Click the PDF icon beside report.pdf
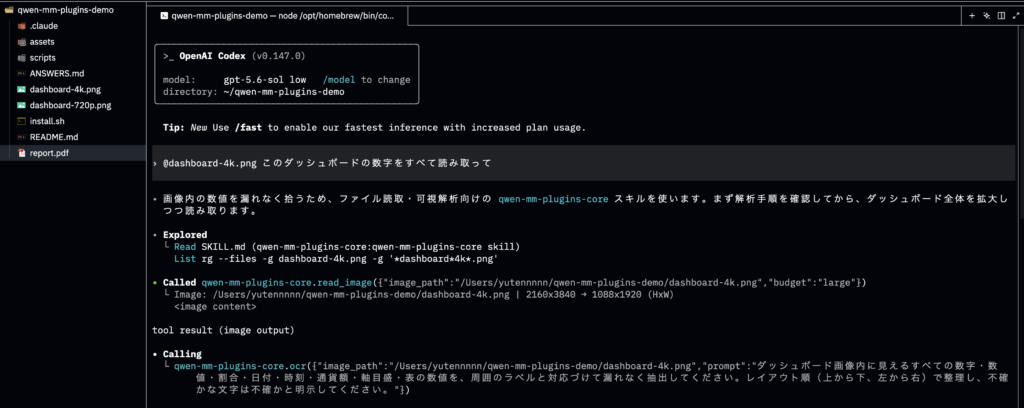This screenshot has width=1024, height=408. tap(22, 153)
